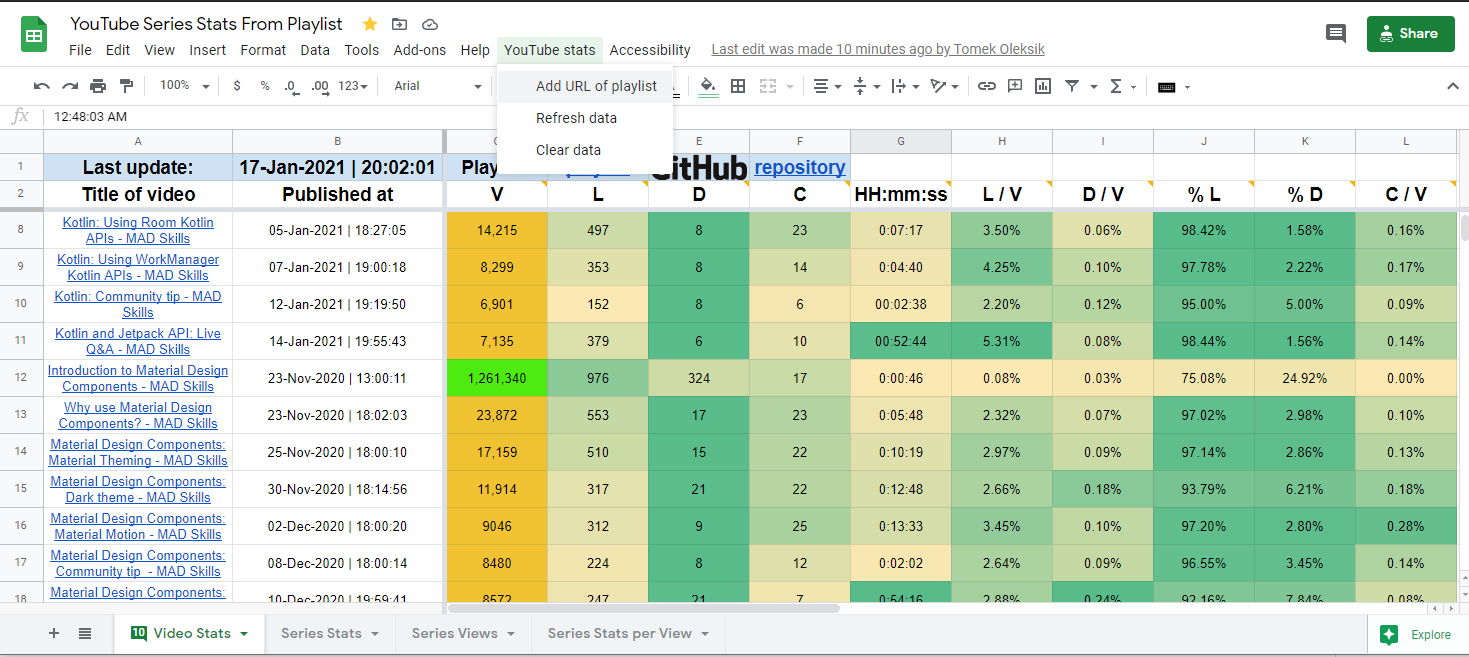Image resolution: width=1469 pixels, height=657 pixels.
Task: Open the Functions sigma icon
Action: (1116, 86)
